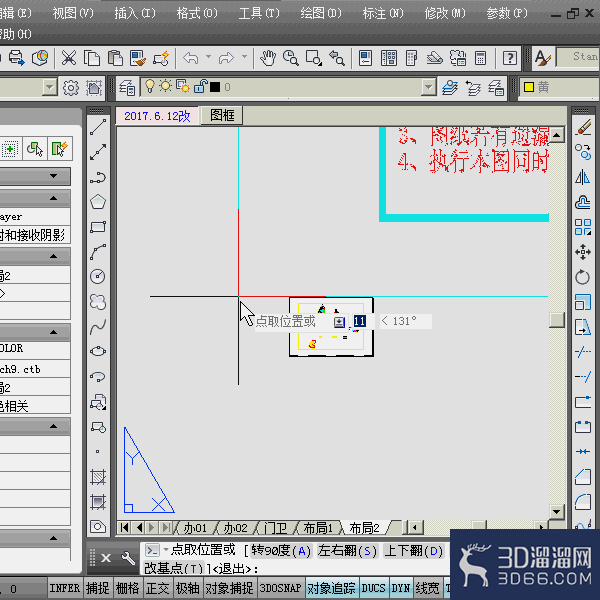
Task: Disable the 对象追踪 status toggle
Action: (x=333, y=588)
